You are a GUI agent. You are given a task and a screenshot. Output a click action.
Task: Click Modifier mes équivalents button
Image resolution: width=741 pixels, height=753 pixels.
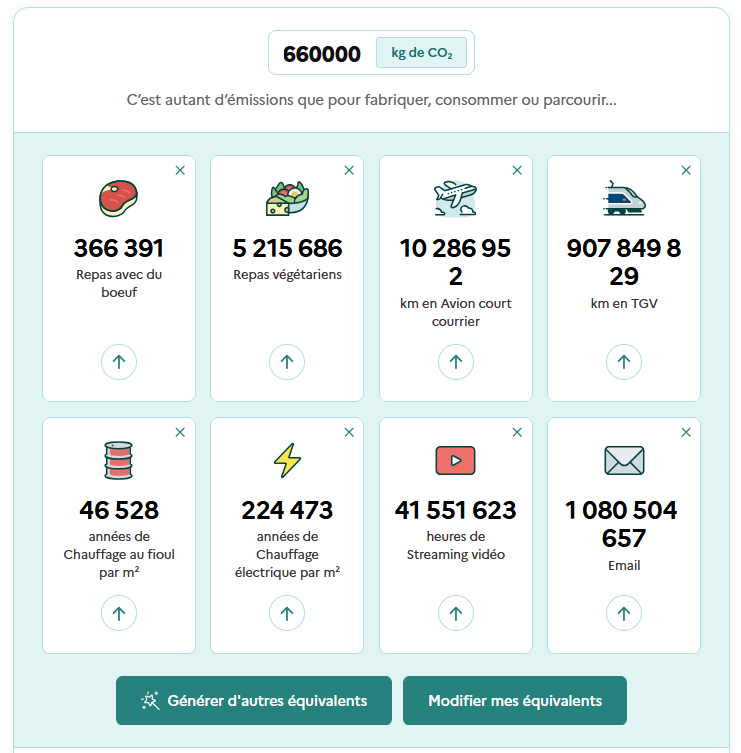pos(515,700)
